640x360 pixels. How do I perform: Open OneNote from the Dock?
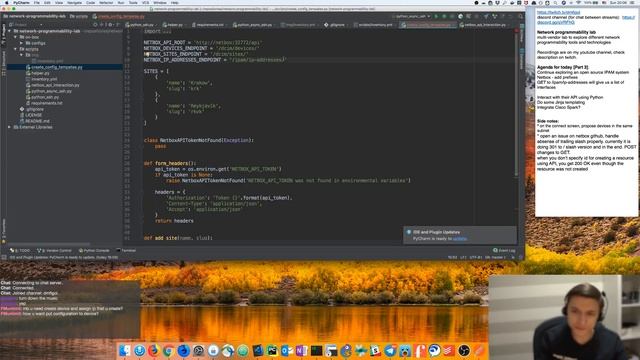302,350
